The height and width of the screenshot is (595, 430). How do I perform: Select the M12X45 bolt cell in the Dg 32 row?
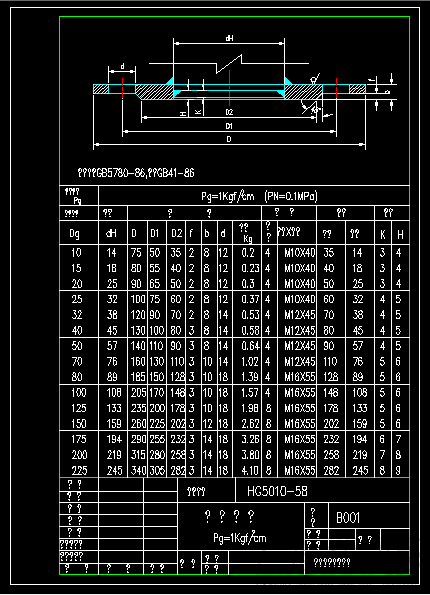coord(300,315)
